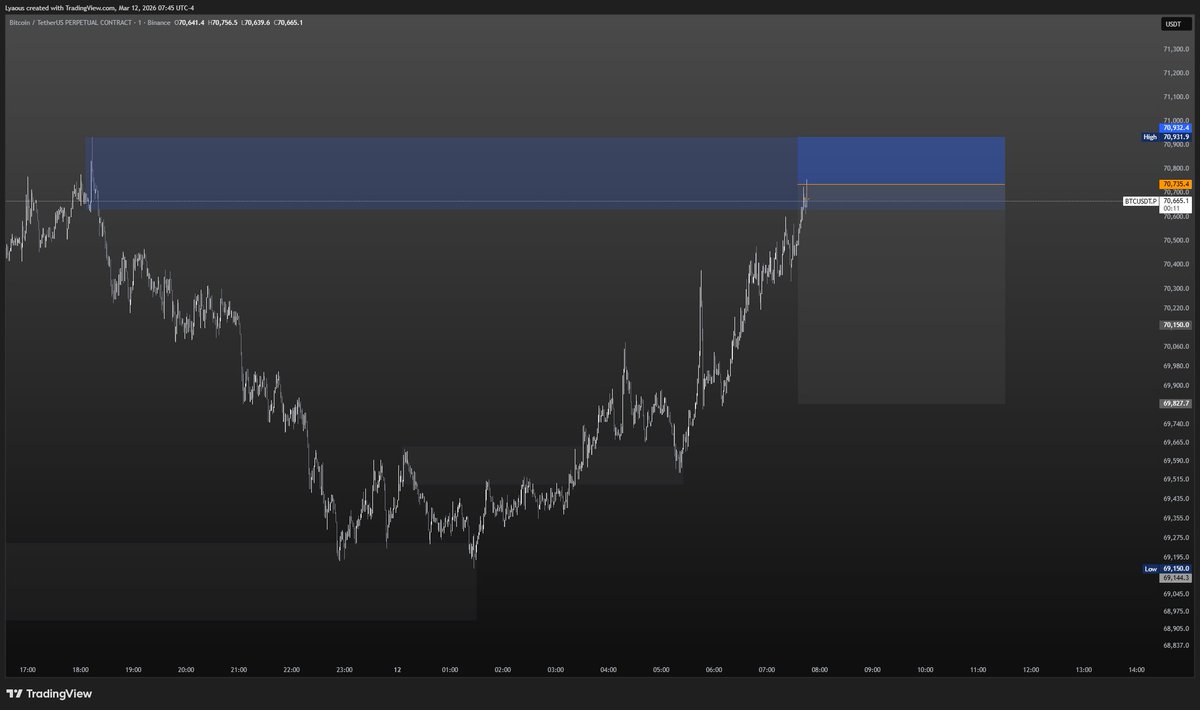Click the TradingView logo at the bottom
The height and width of the screenshot is (710, 1200).
click(x=47, y=693)
